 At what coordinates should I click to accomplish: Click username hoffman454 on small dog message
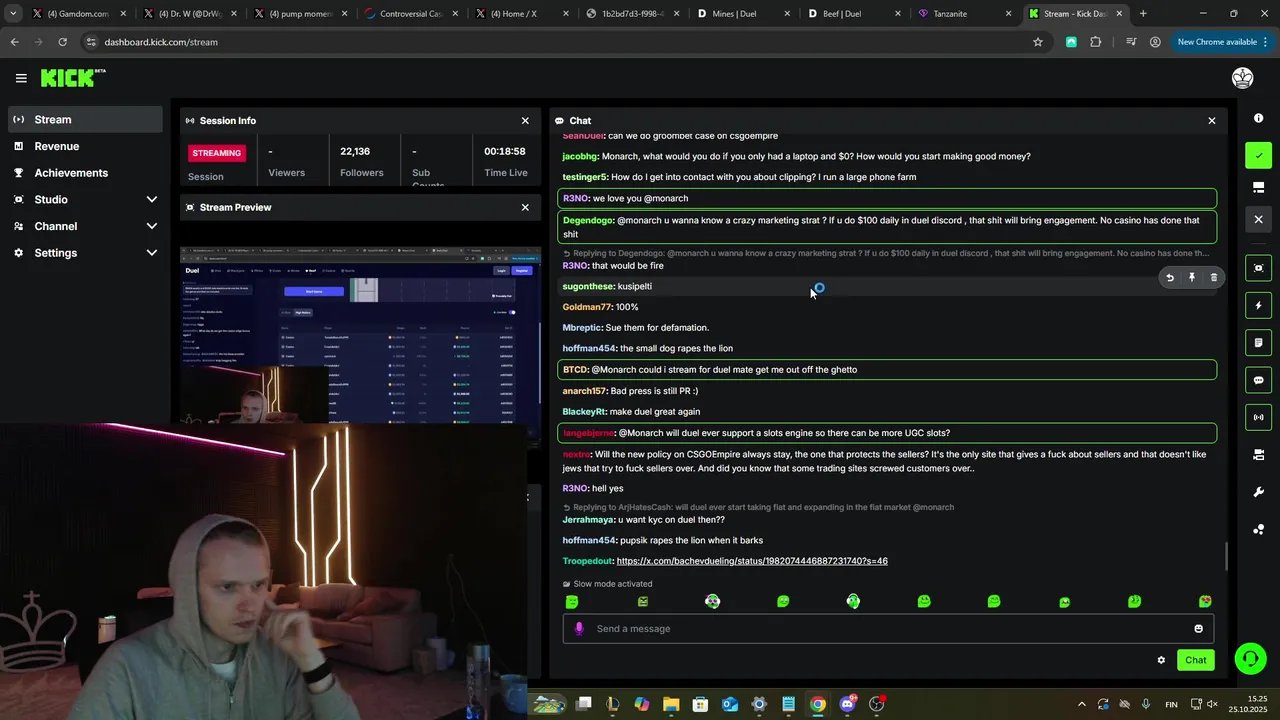[x=589, y=348]
